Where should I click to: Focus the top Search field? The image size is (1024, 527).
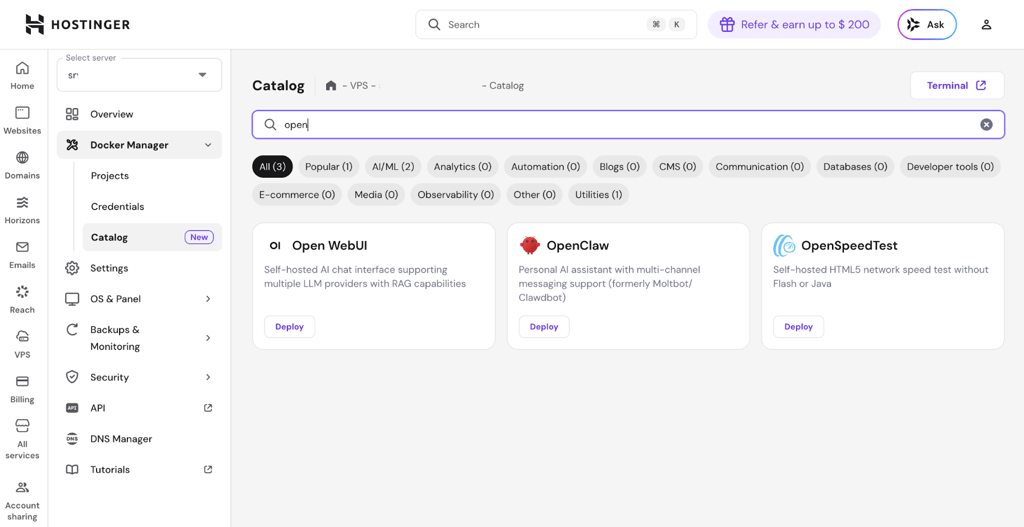tap(556, 25)
